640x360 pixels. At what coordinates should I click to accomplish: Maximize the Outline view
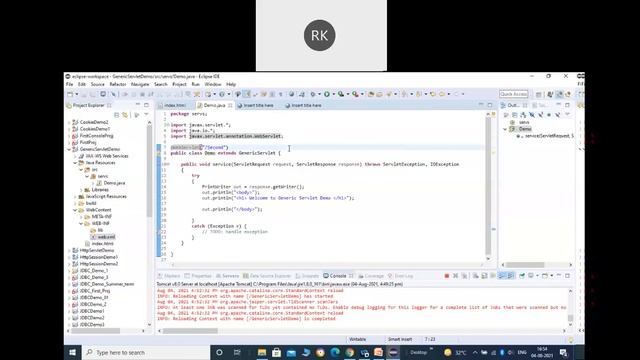coord(567,105)
